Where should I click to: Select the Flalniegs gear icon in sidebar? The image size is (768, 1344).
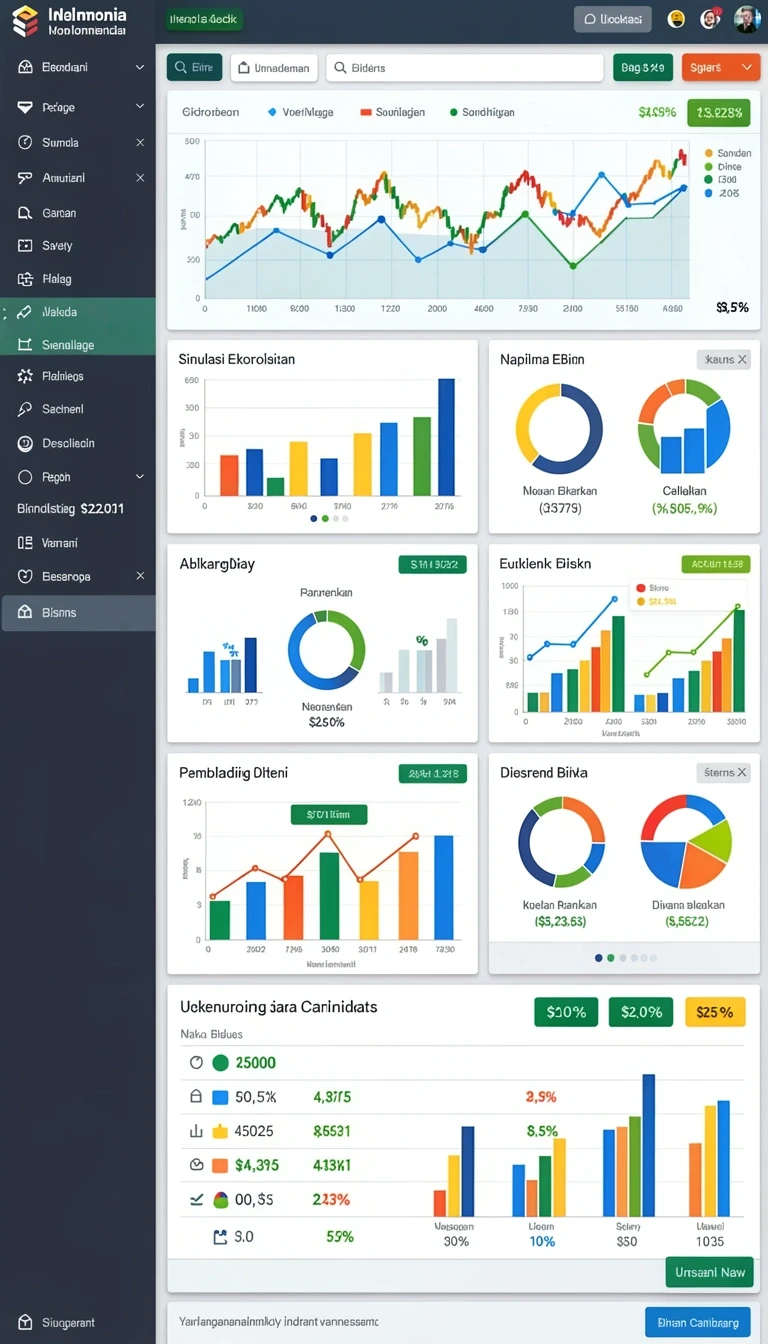pyautogui.click(x=25, y=376)
